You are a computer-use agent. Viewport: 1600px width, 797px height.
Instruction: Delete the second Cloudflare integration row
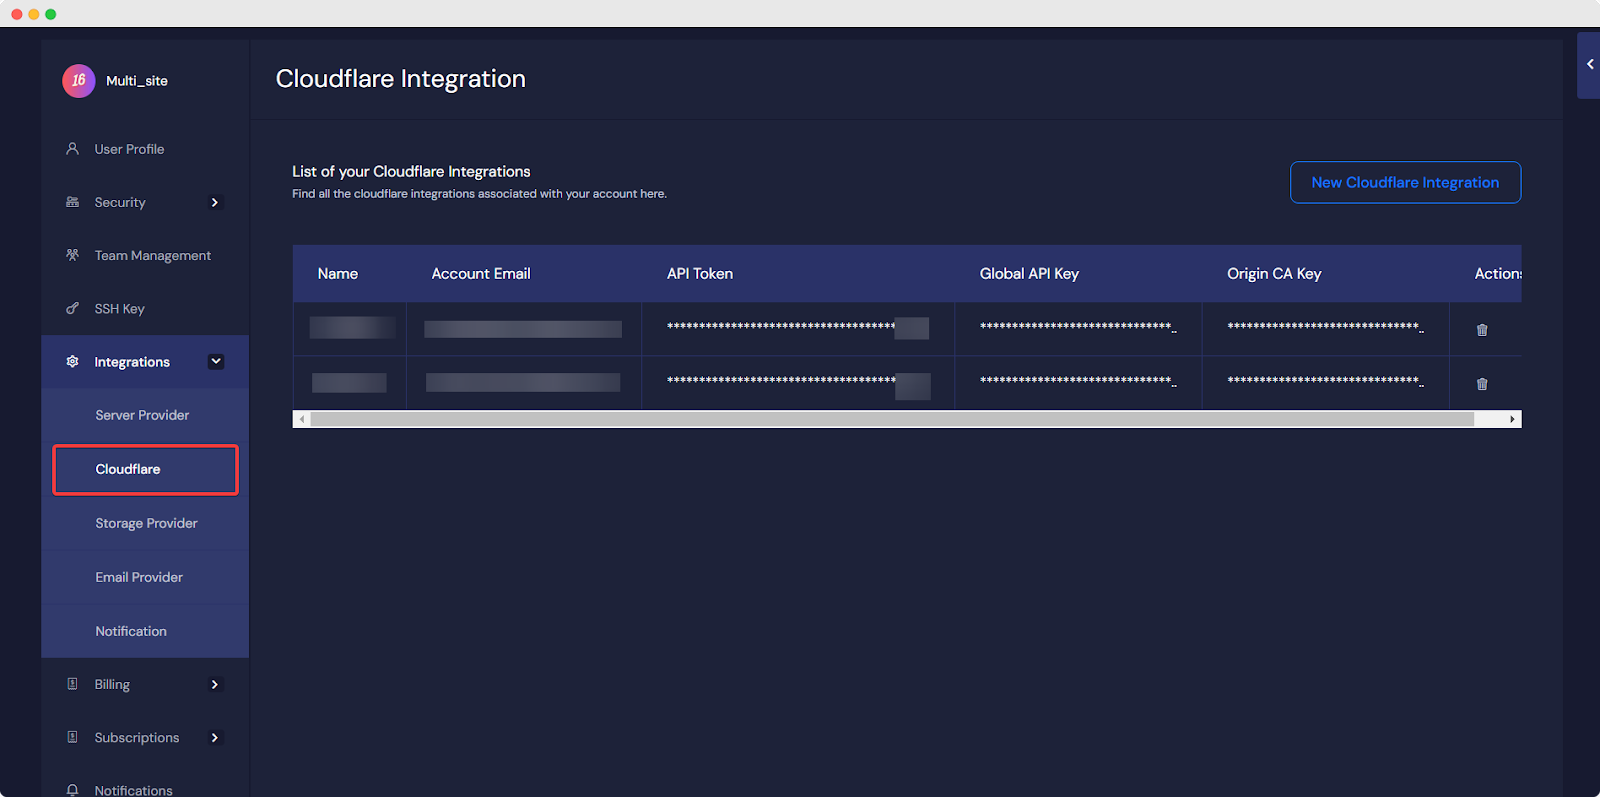pos(1482,384)
